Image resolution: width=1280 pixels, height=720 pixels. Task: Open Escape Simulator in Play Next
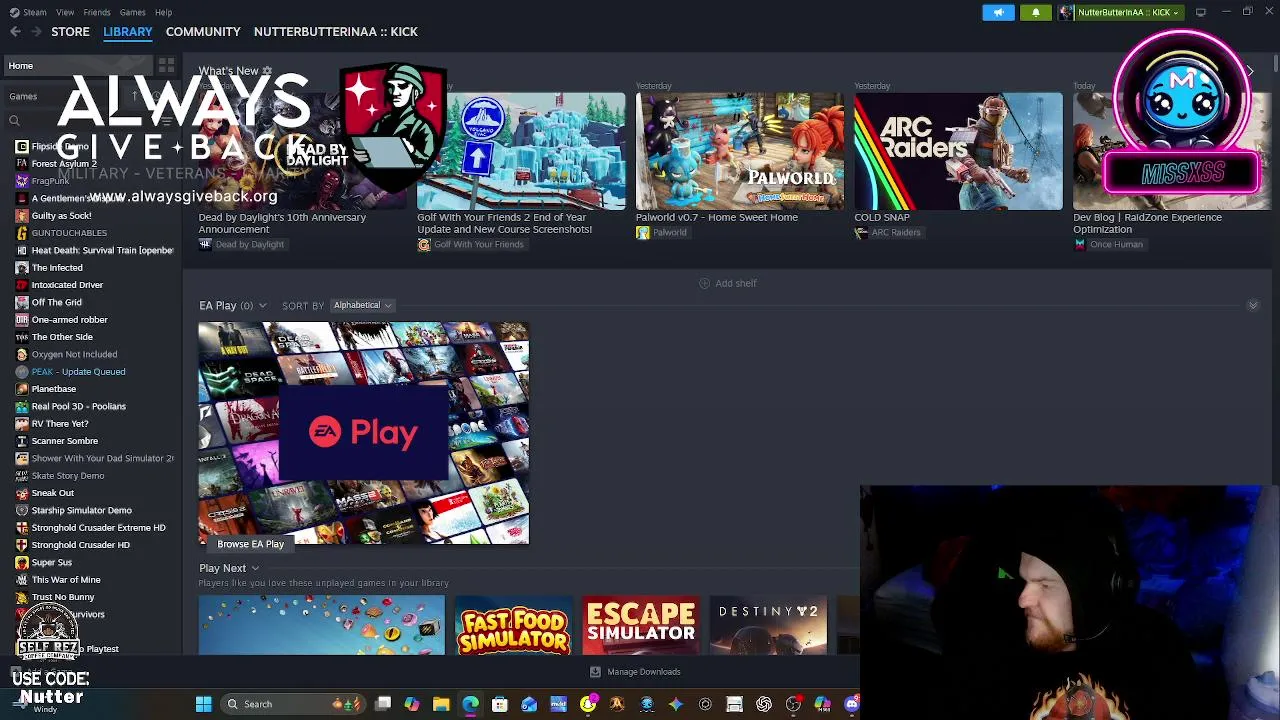click(x=641, y=626)
